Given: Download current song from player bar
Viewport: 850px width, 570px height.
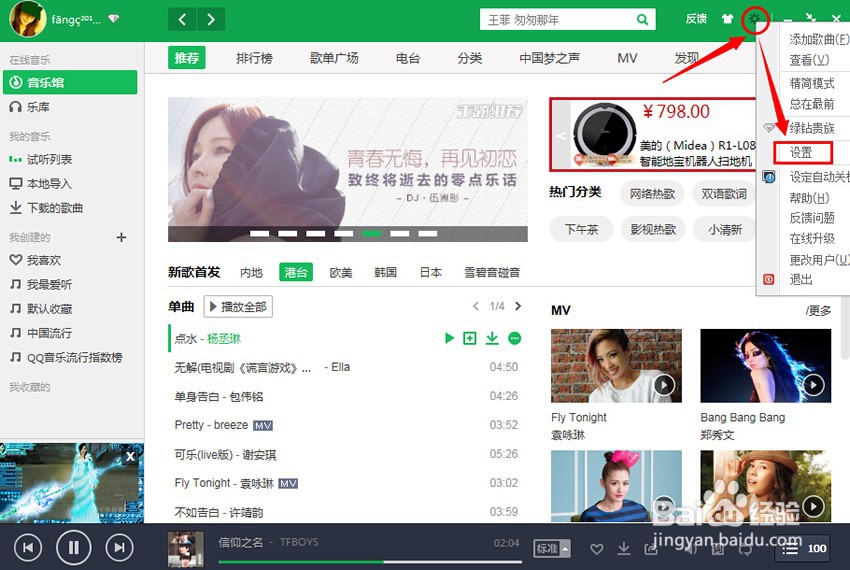Looking at the screenshot, I should pyautogui.click(x=624, y=549).
